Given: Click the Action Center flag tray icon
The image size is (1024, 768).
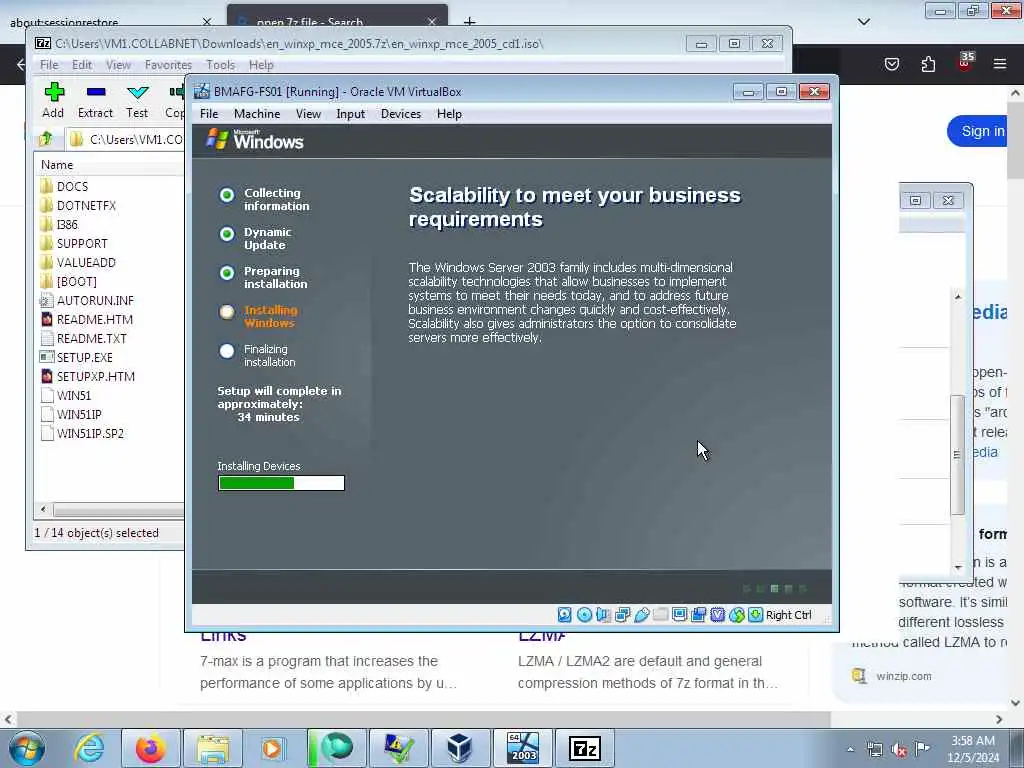Looking at the screenshot, I should tap(922, 749).
